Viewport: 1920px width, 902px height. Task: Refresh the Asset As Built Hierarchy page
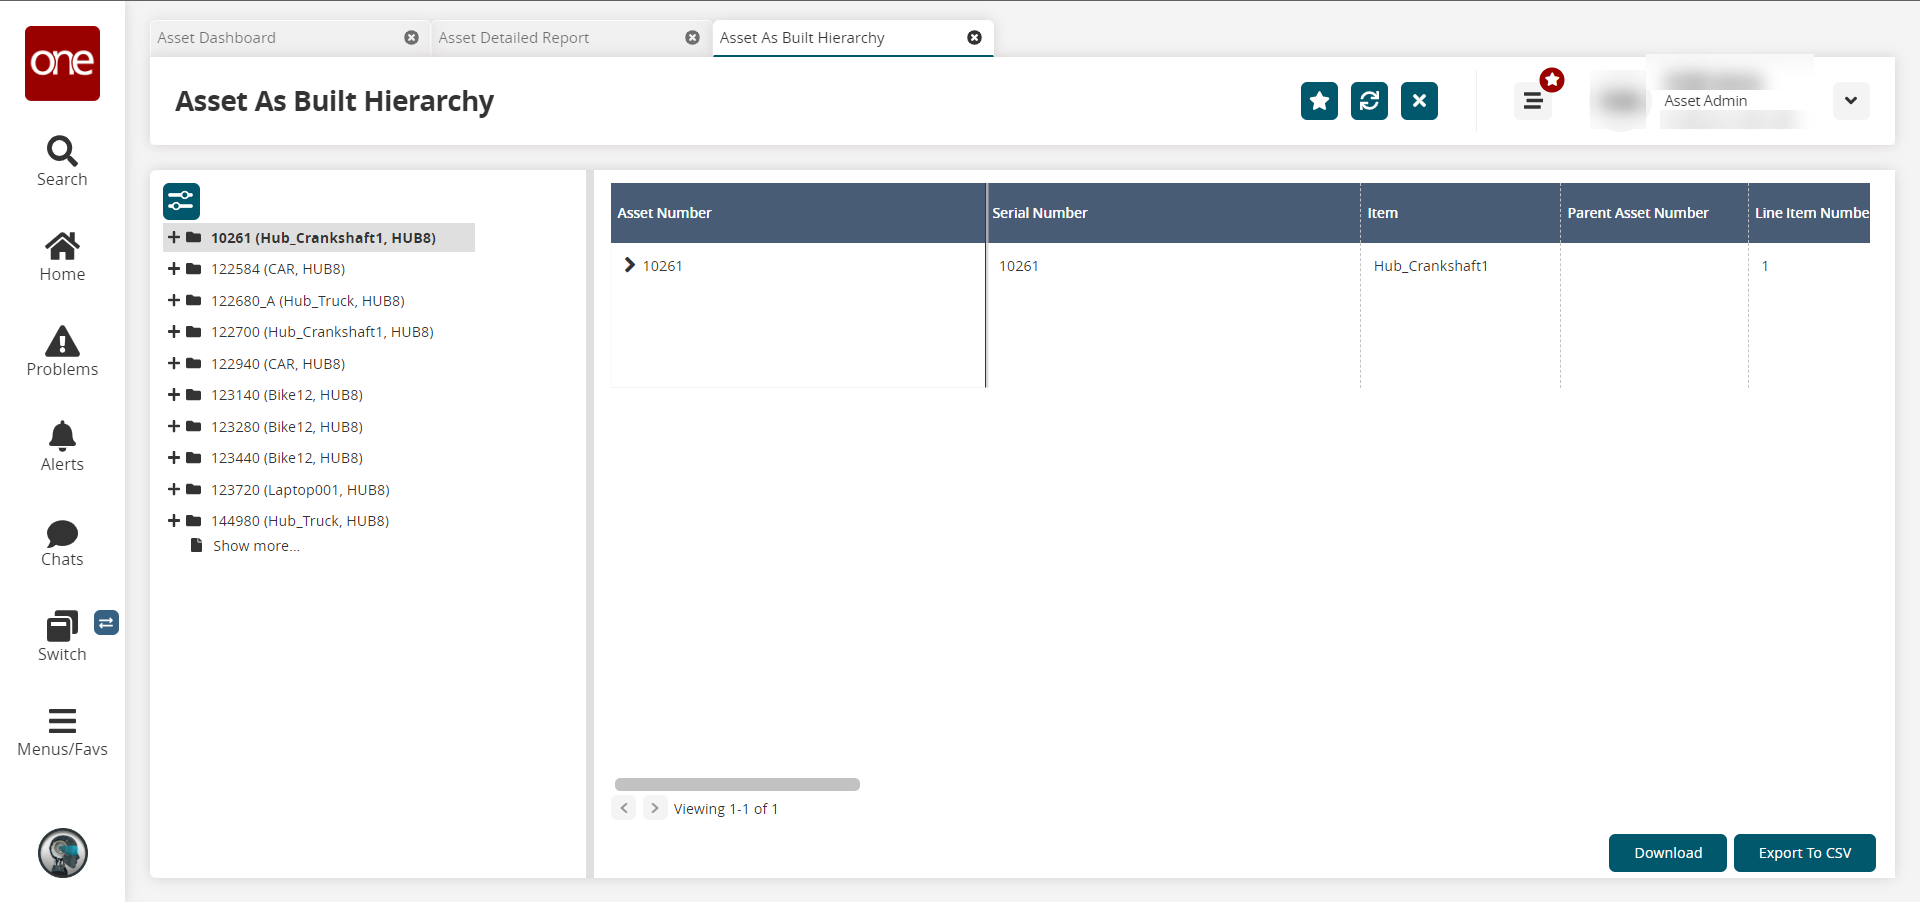(1369, 101)
